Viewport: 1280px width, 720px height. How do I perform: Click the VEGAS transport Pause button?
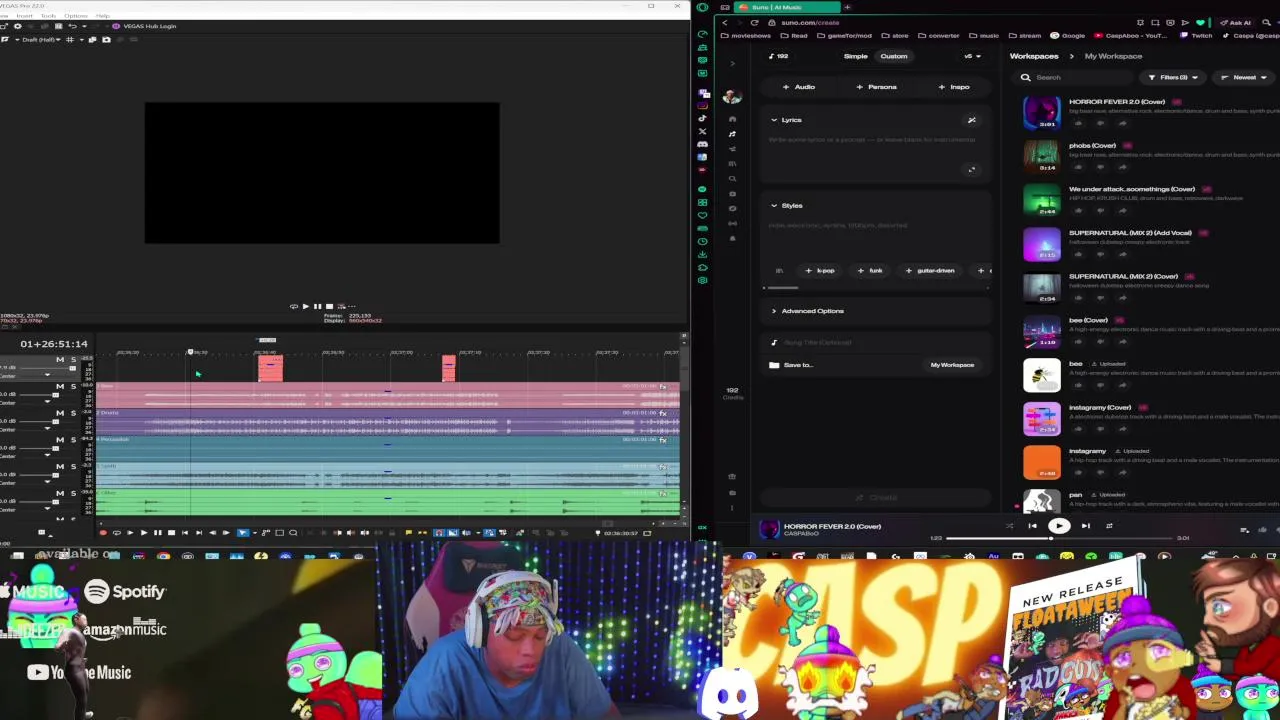click(x=157, y=533)
